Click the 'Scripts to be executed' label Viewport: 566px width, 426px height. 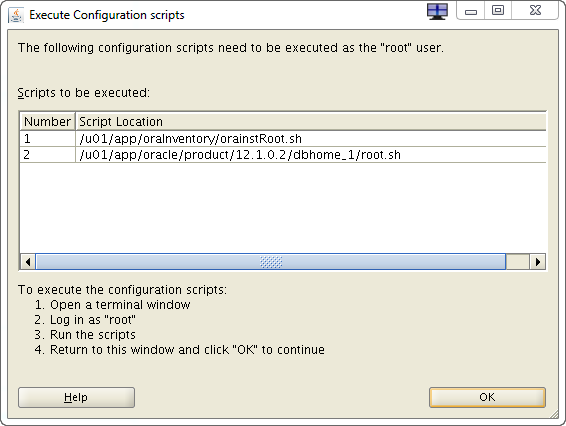[x=83, y=93]
